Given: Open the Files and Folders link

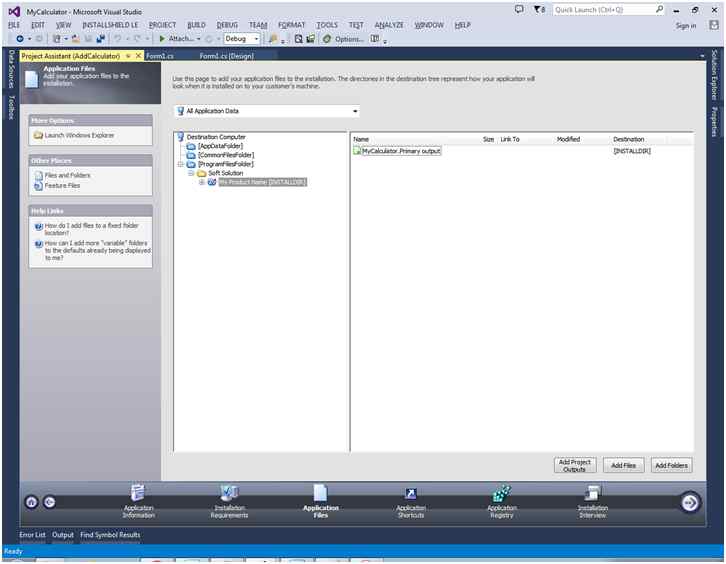Looking at the screenshot, I should (68, 175).
